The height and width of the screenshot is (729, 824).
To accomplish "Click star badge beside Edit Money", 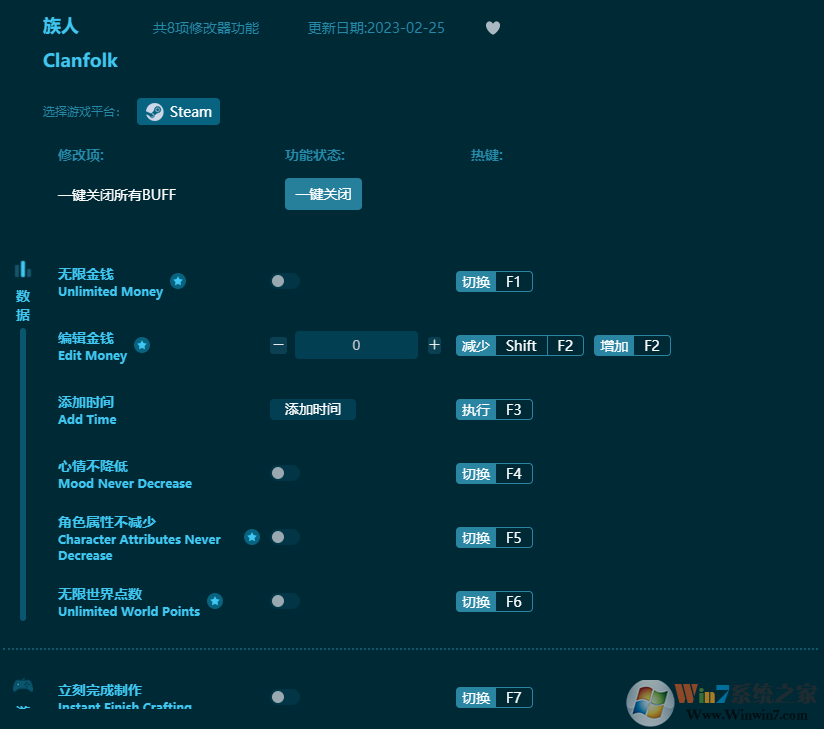I will 142,345.
